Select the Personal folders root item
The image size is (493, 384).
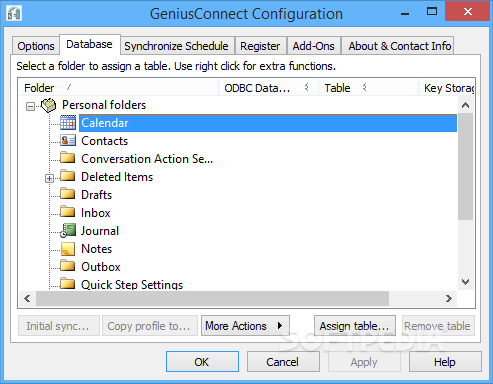[x=104, y=105]
